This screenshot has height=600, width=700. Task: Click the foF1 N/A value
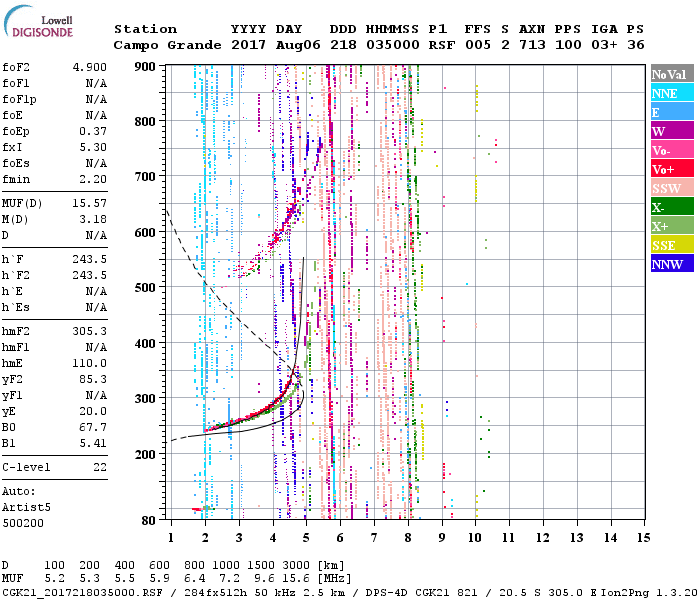96,83
